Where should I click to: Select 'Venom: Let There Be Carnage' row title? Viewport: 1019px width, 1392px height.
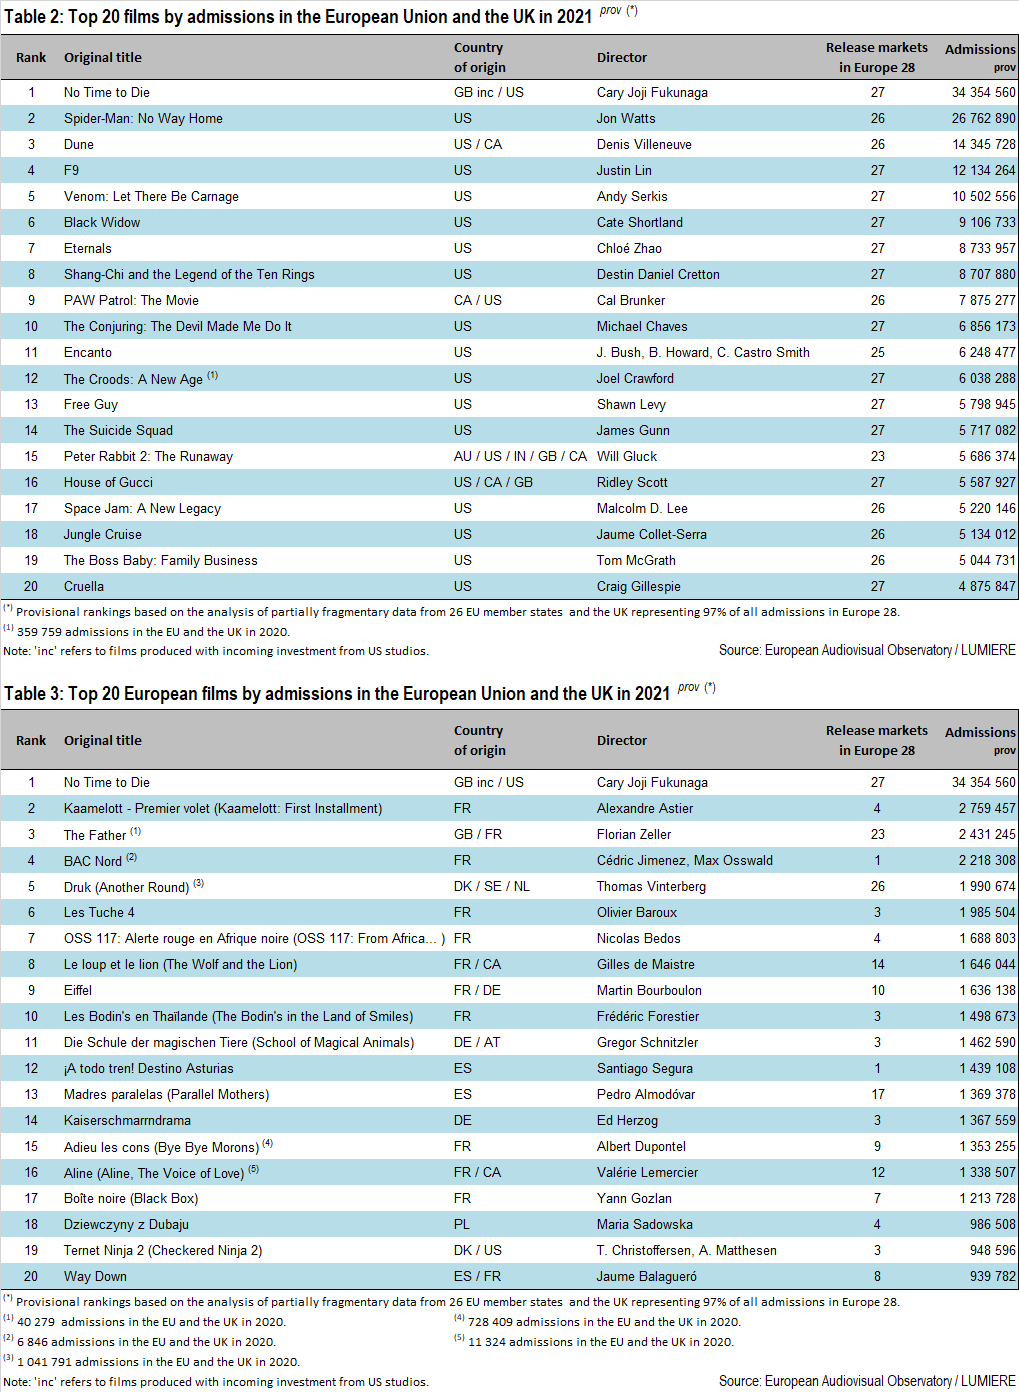(151, 196)
